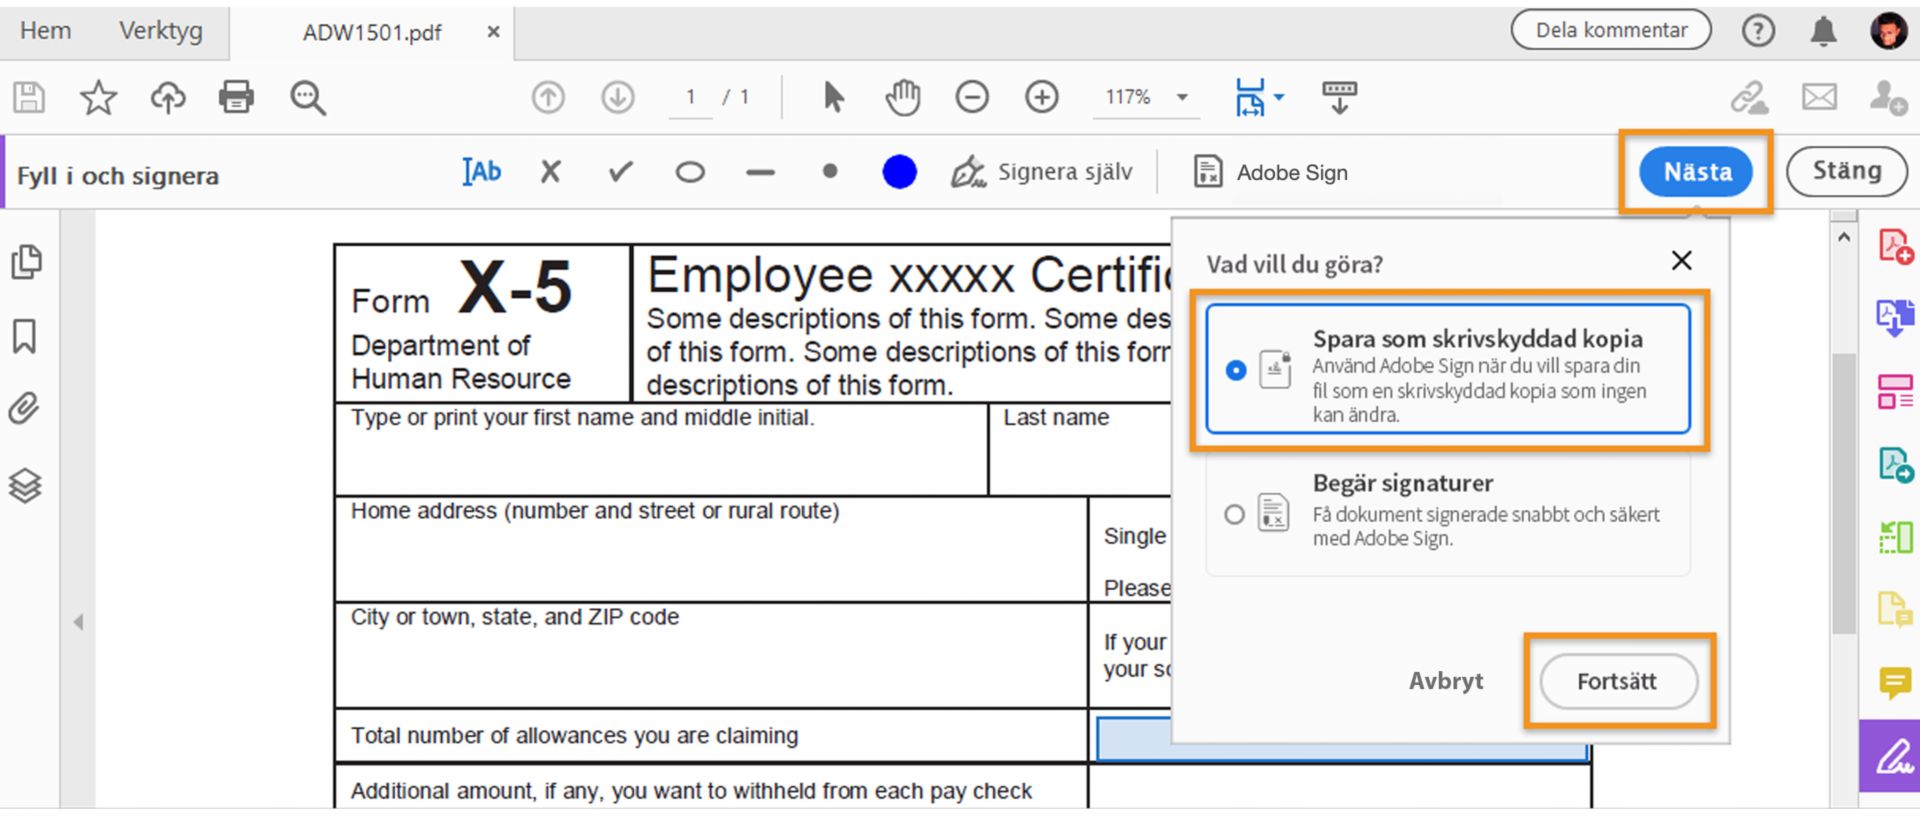Open the layers panel
The width and height of the screenshot is (1920, 816).
coord(25,486)
